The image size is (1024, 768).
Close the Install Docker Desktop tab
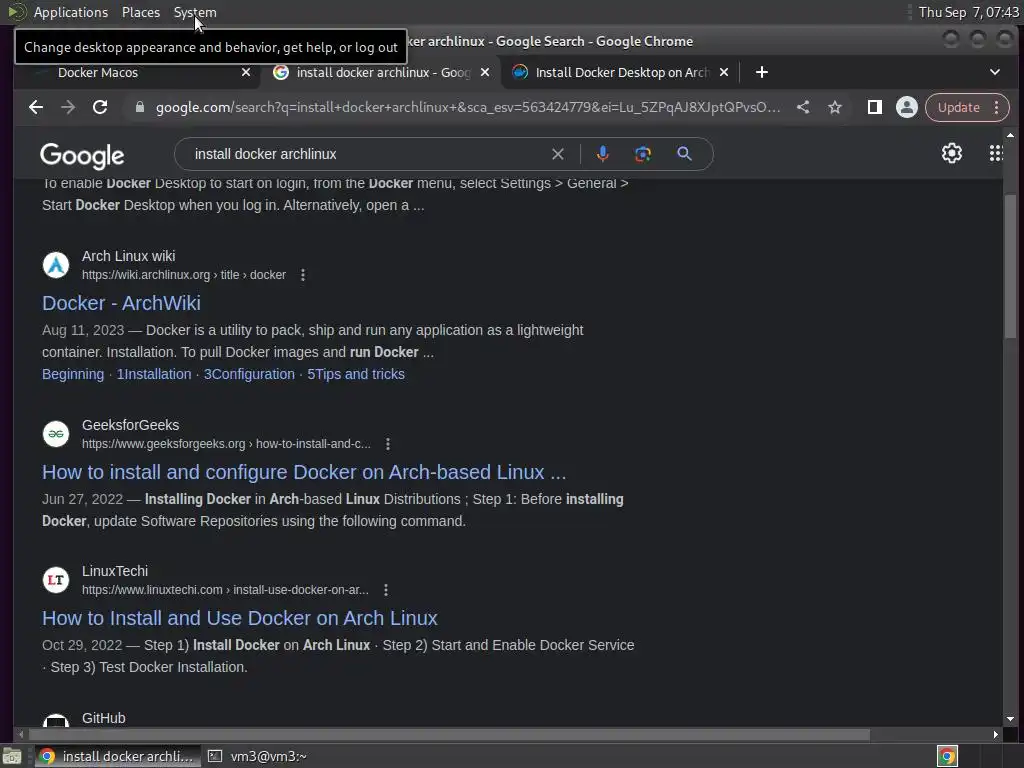tap(724, 72)
